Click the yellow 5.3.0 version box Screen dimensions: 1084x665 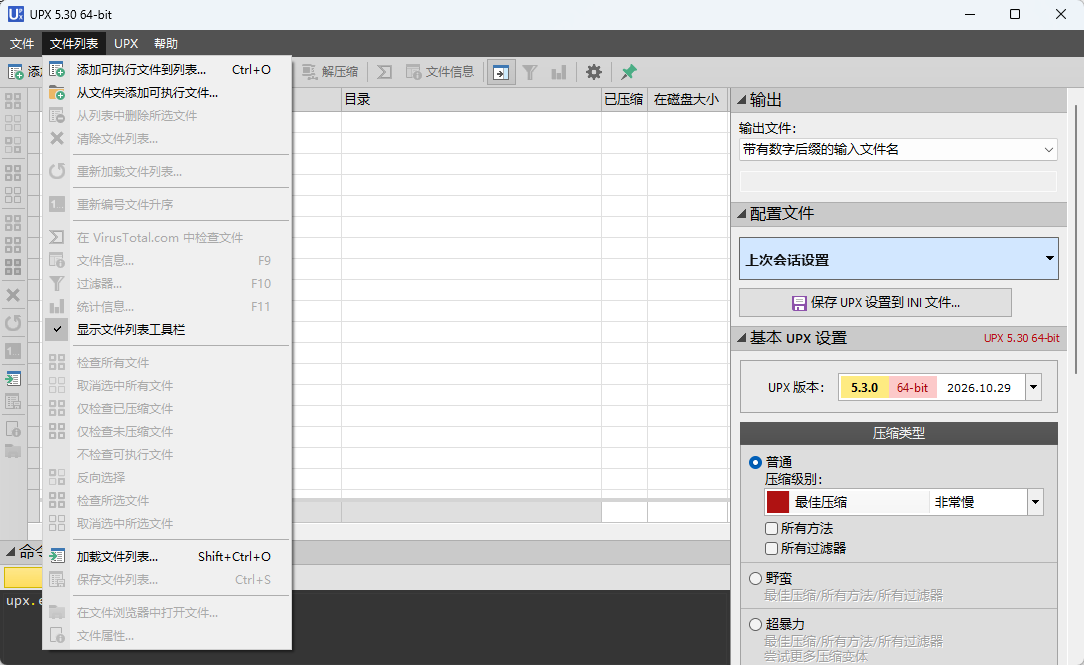[864, 388]
